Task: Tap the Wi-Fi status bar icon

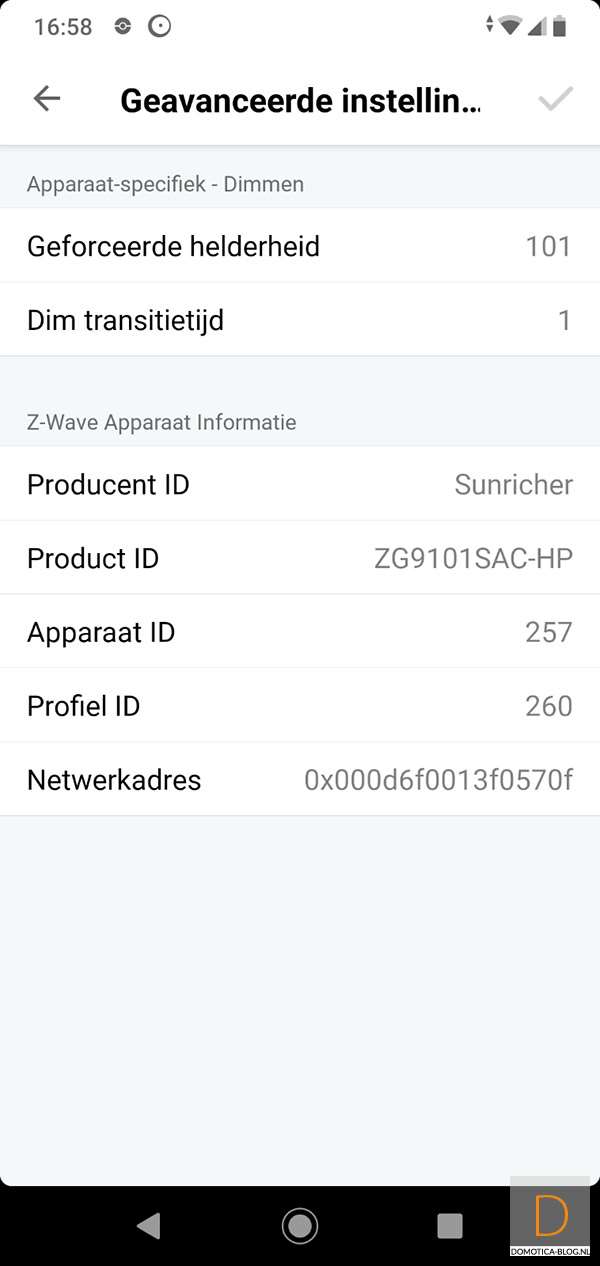Action: click(510, 26)
